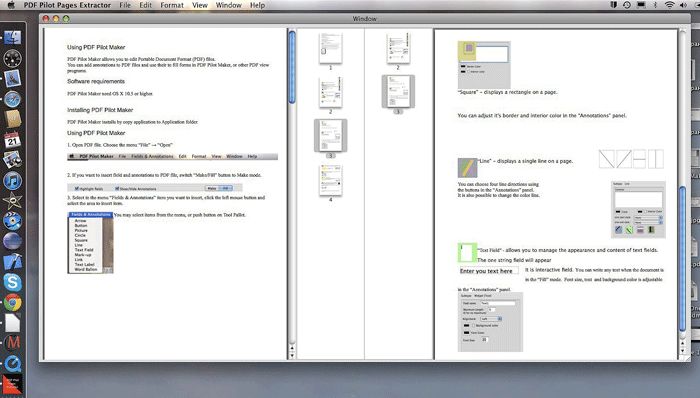Open the Help menu
This screenshot has width=700, height=398.
click(x=257, y=5)
